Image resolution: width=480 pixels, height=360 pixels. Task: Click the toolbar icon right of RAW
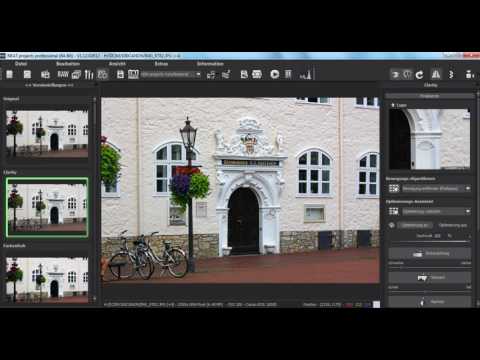click(76, 74)
